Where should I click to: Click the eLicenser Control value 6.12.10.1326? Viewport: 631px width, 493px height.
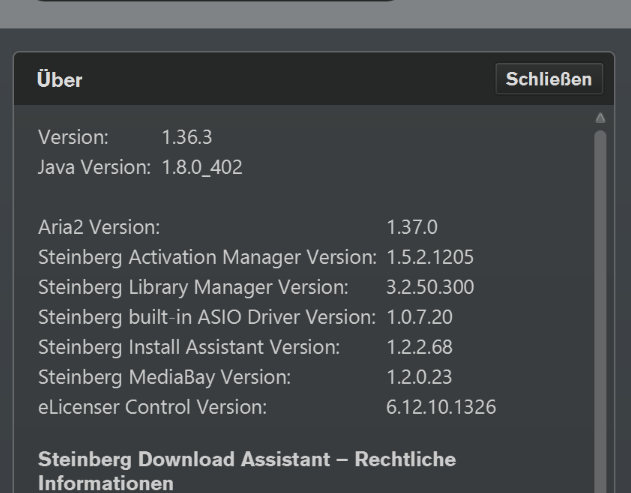click(441, 407)
